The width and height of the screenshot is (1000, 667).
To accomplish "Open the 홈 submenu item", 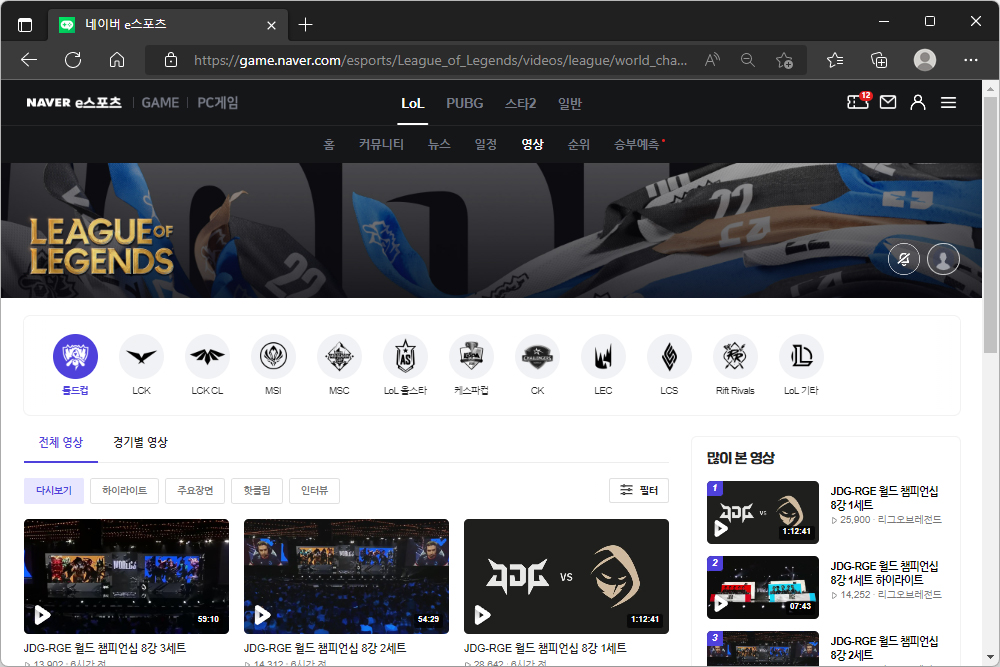I will [329, 144].
